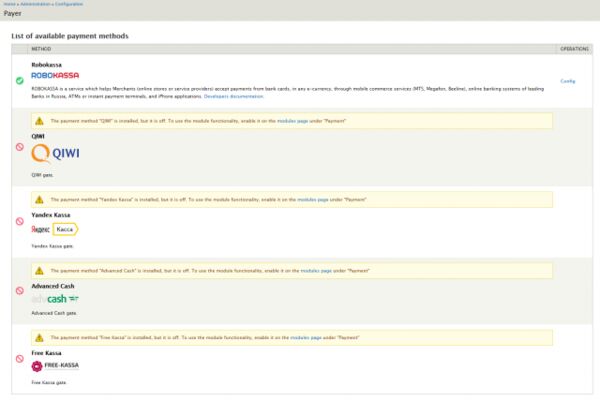Open the Developers documentation link

(233, 96)
